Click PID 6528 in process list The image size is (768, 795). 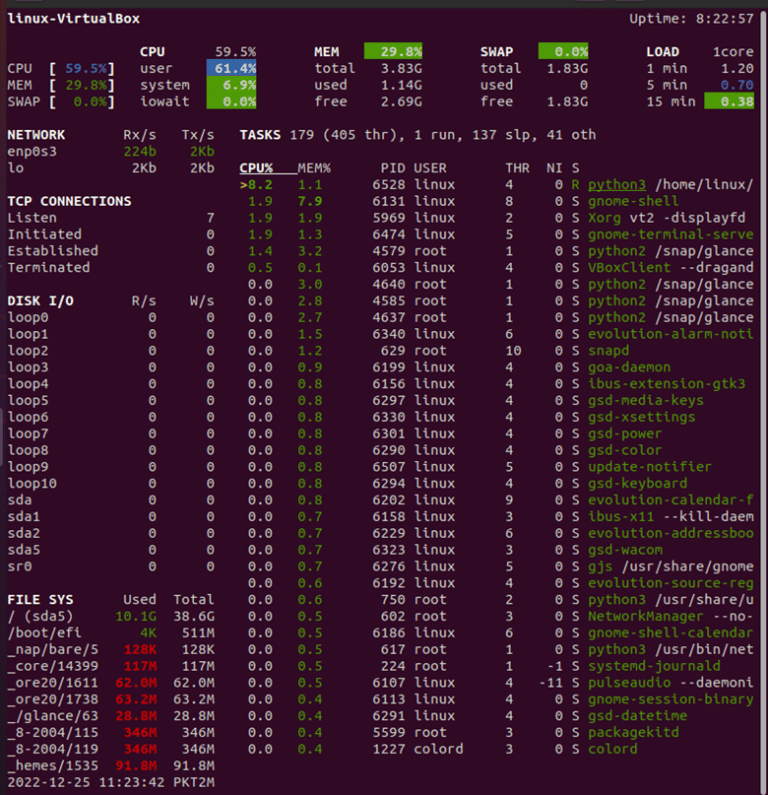tap(389, 185)
